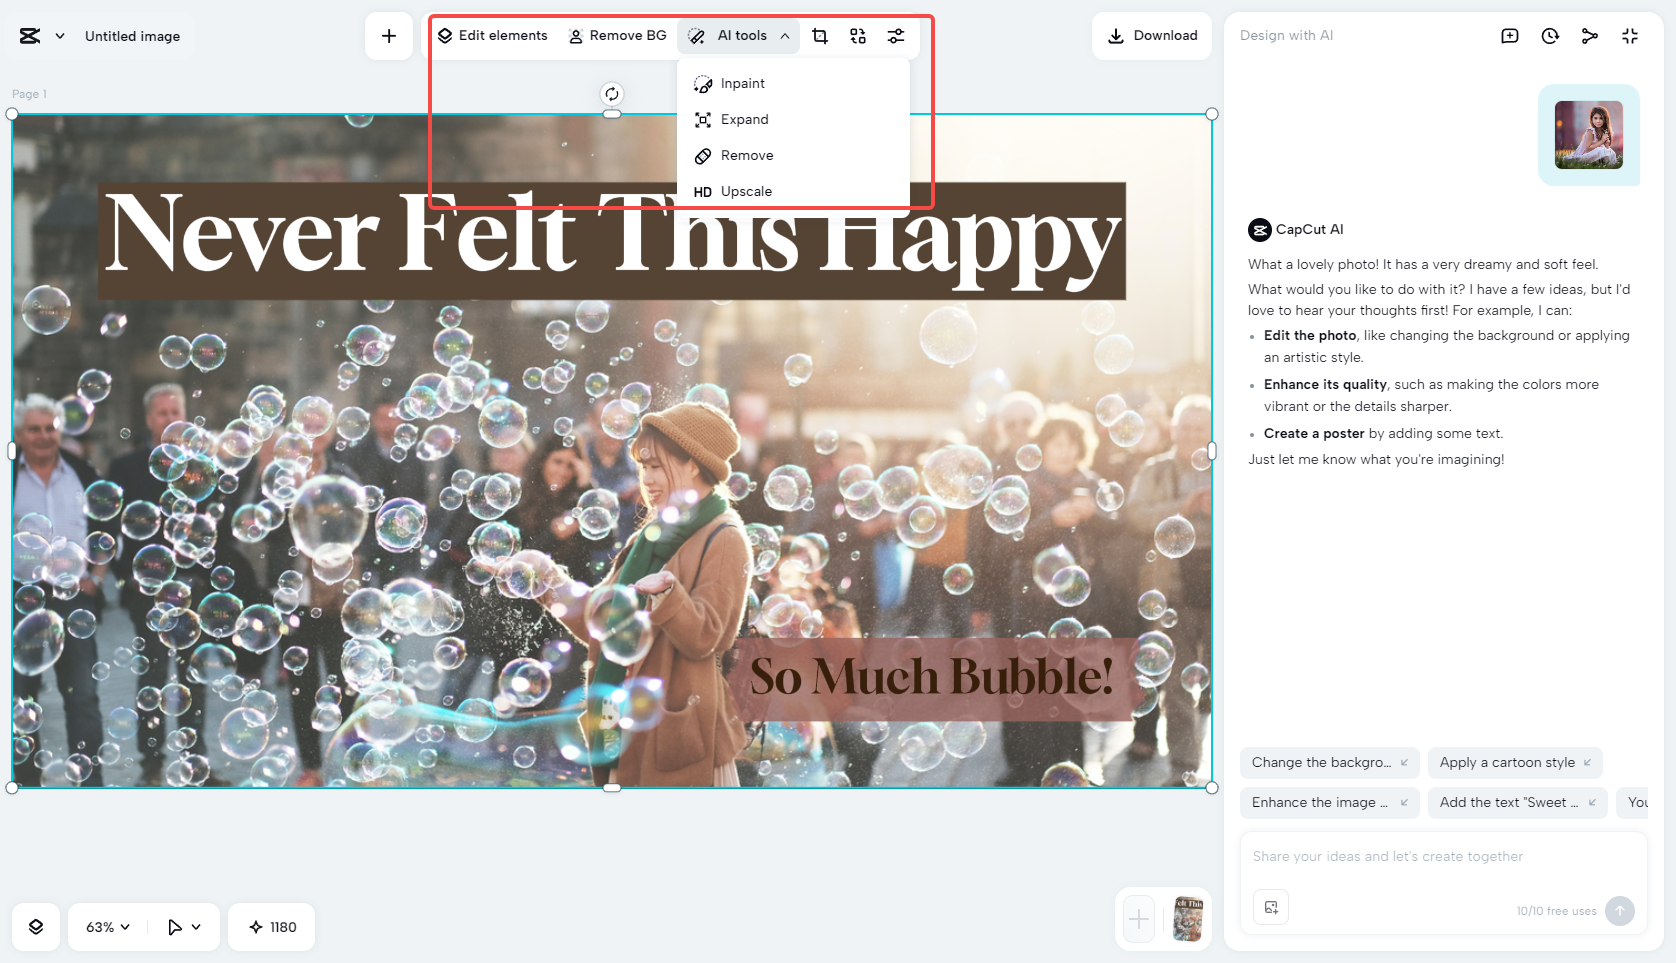
Task: Click the plus icon to add elements
Action: click(389, 35)
